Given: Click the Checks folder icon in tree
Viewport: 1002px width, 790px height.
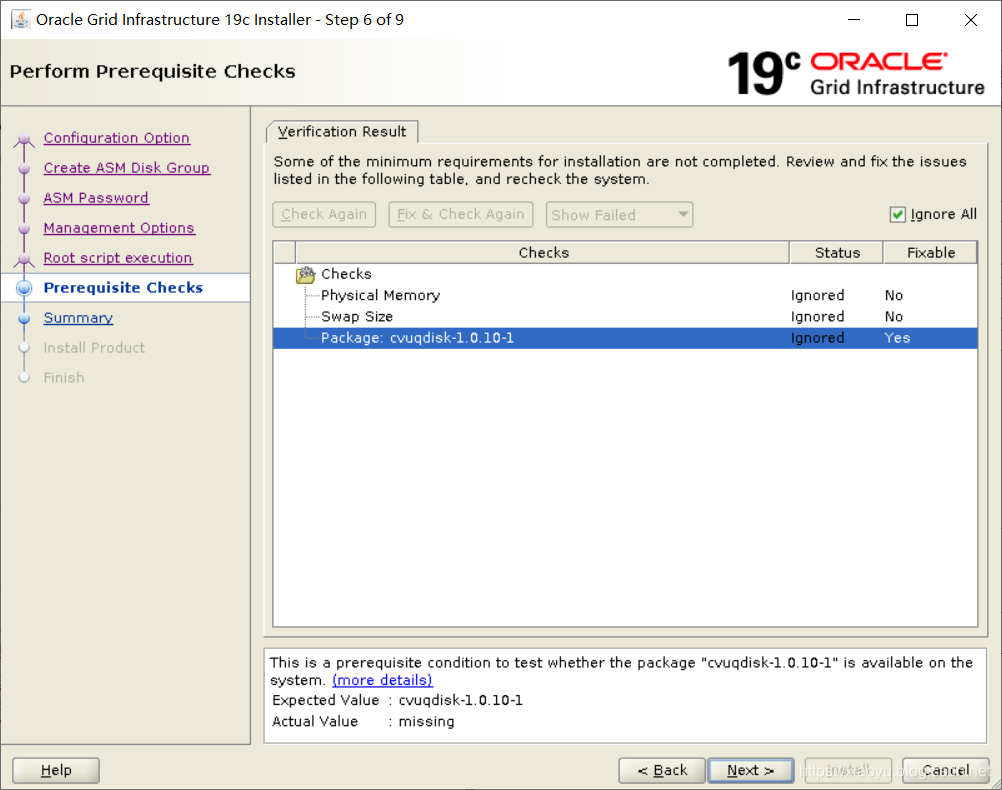Looking at the screenshot, I should [305, 274].
